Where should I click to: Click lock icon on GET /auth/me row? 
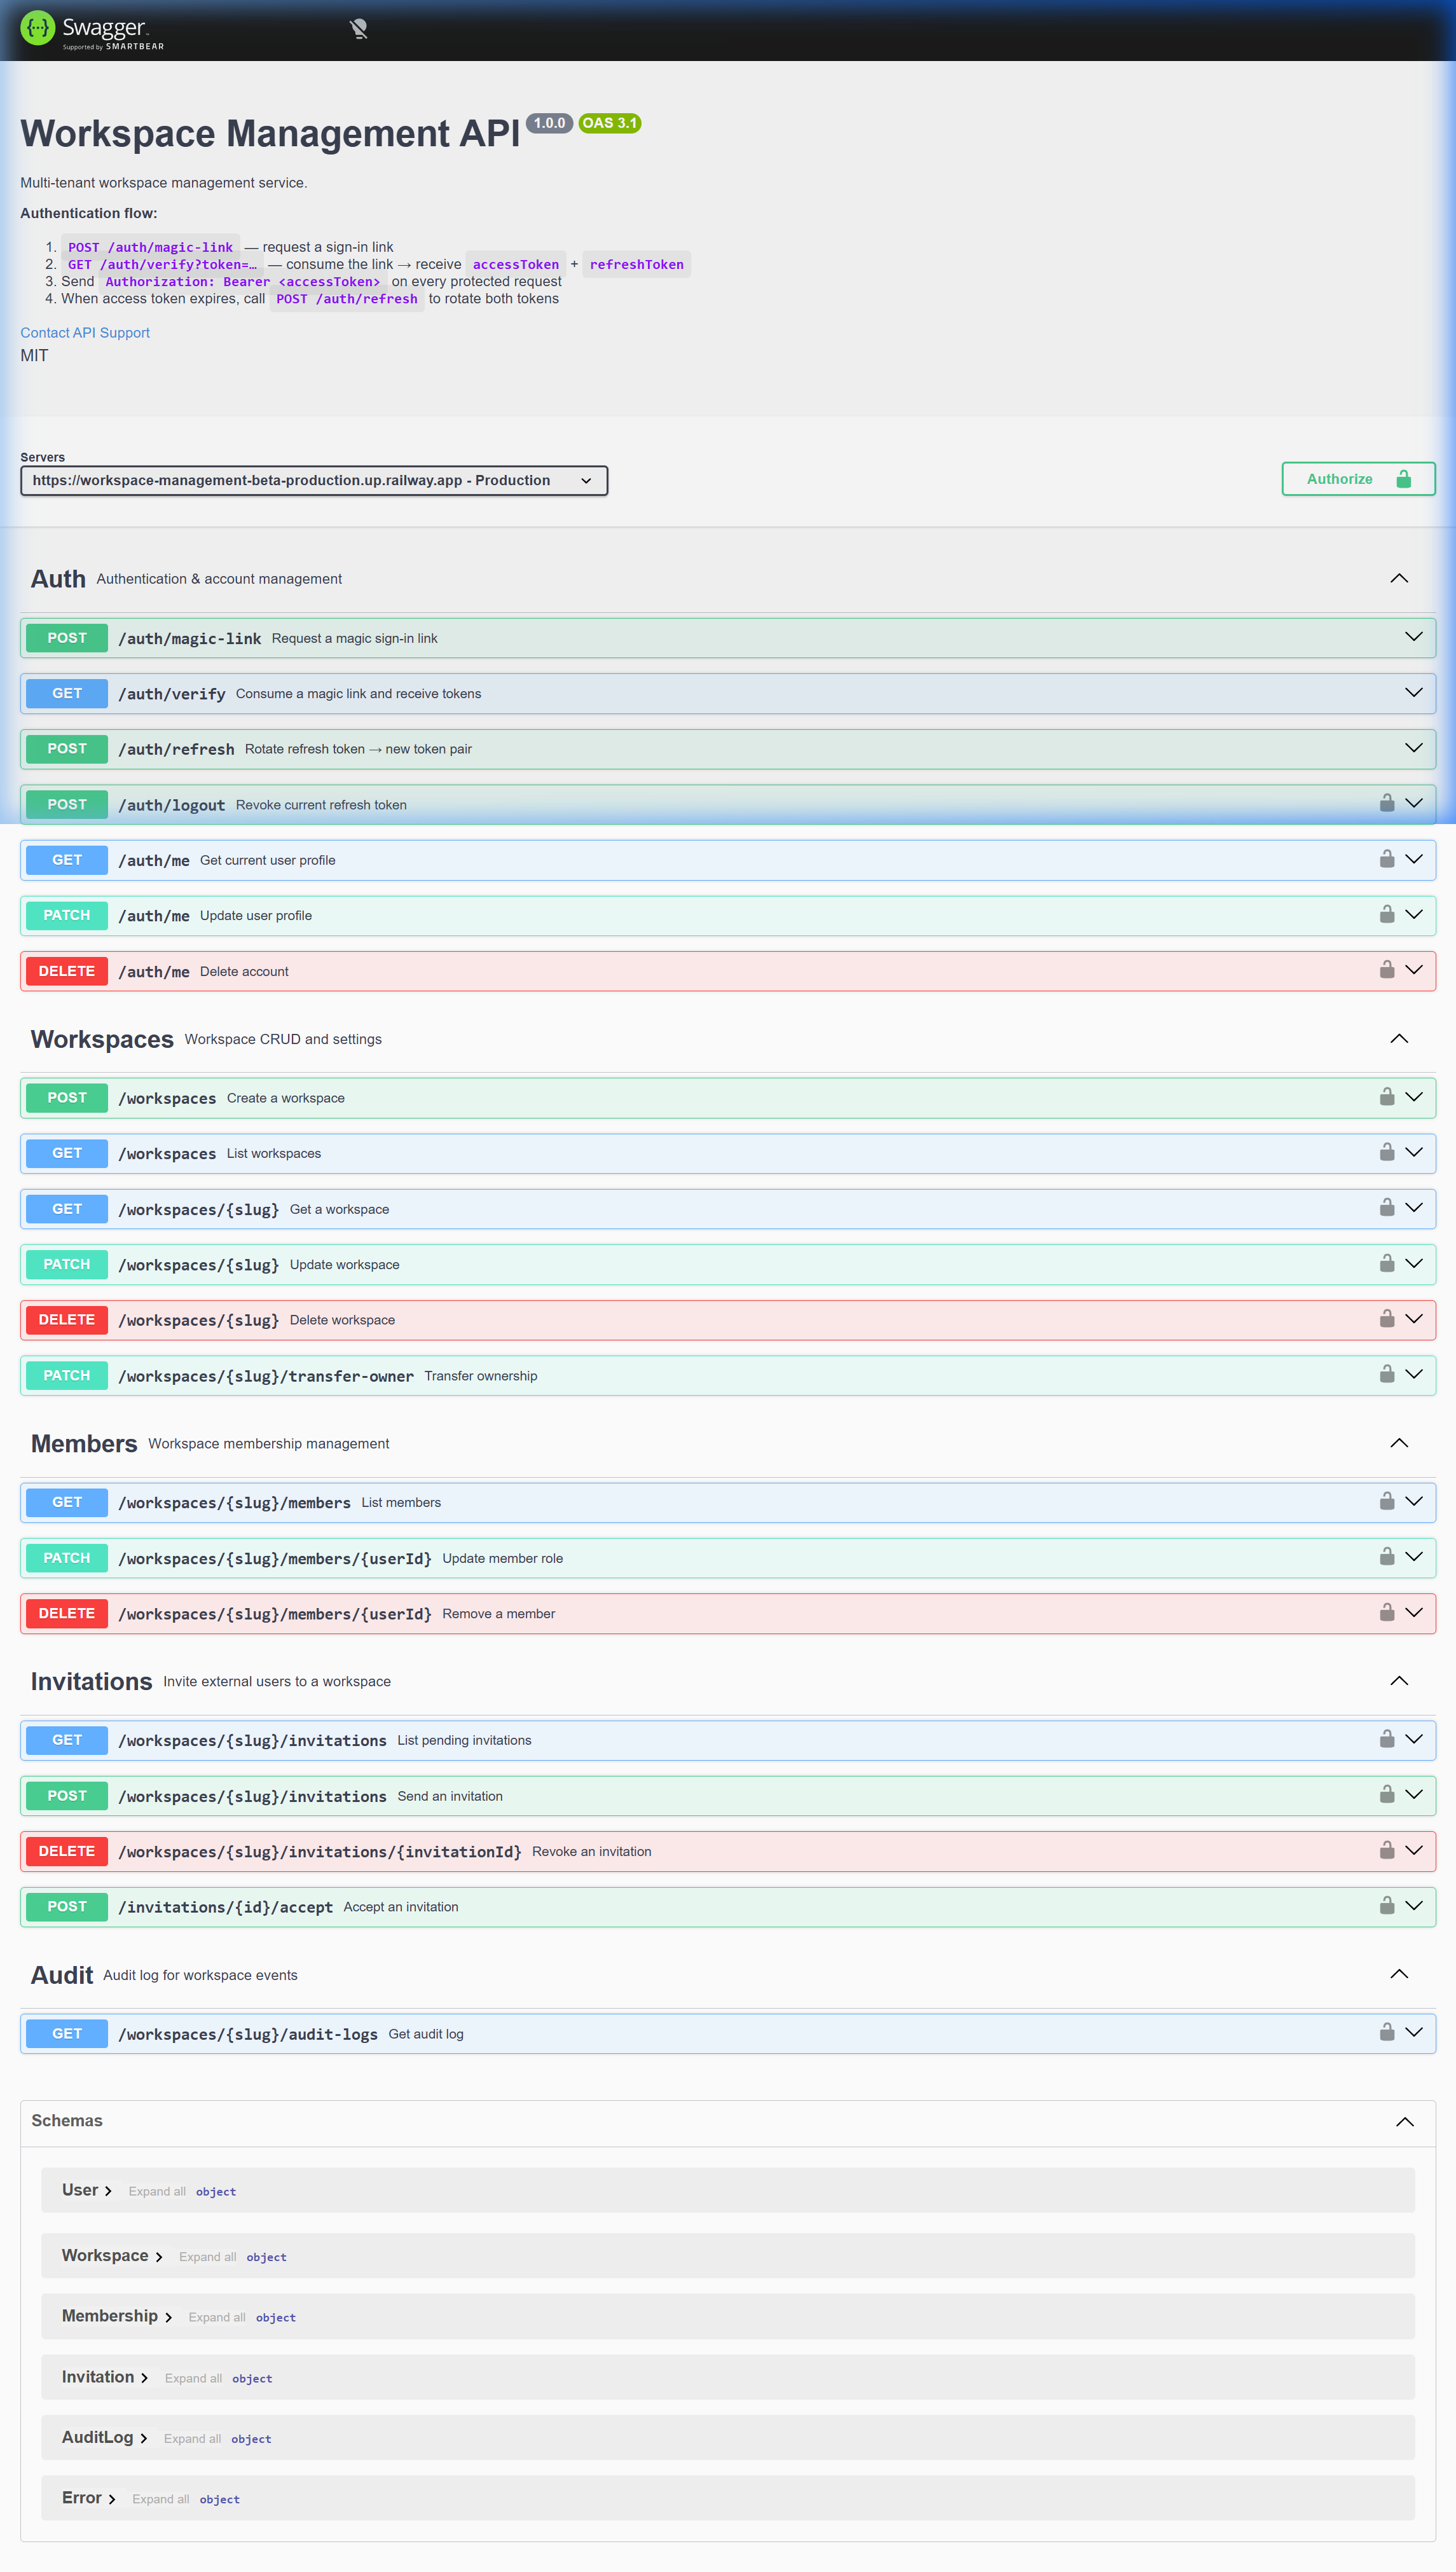[1387, 859]
